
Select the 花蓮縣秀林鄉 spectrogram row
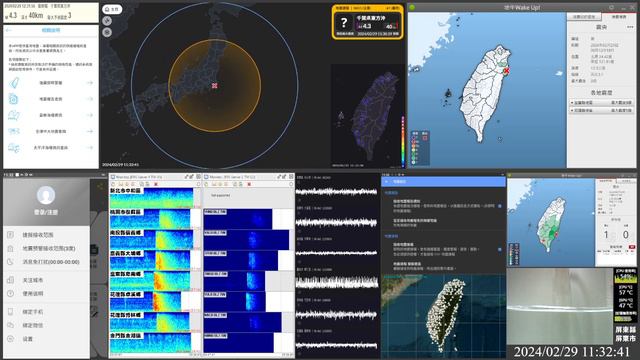click(150, 322)
